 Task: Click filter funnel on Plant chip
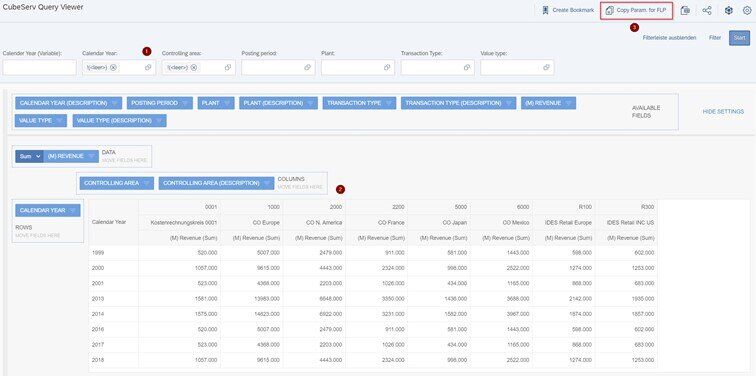tap(228, 103)
